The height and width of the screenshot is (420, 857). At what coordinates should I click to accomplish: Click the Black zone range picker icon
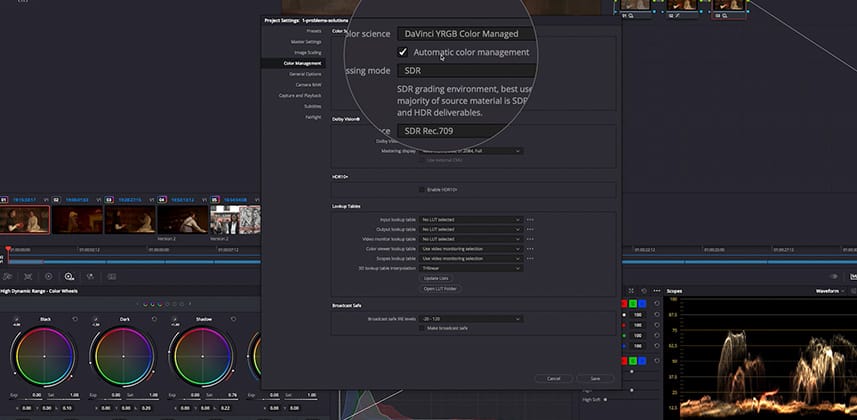point(16,319)
